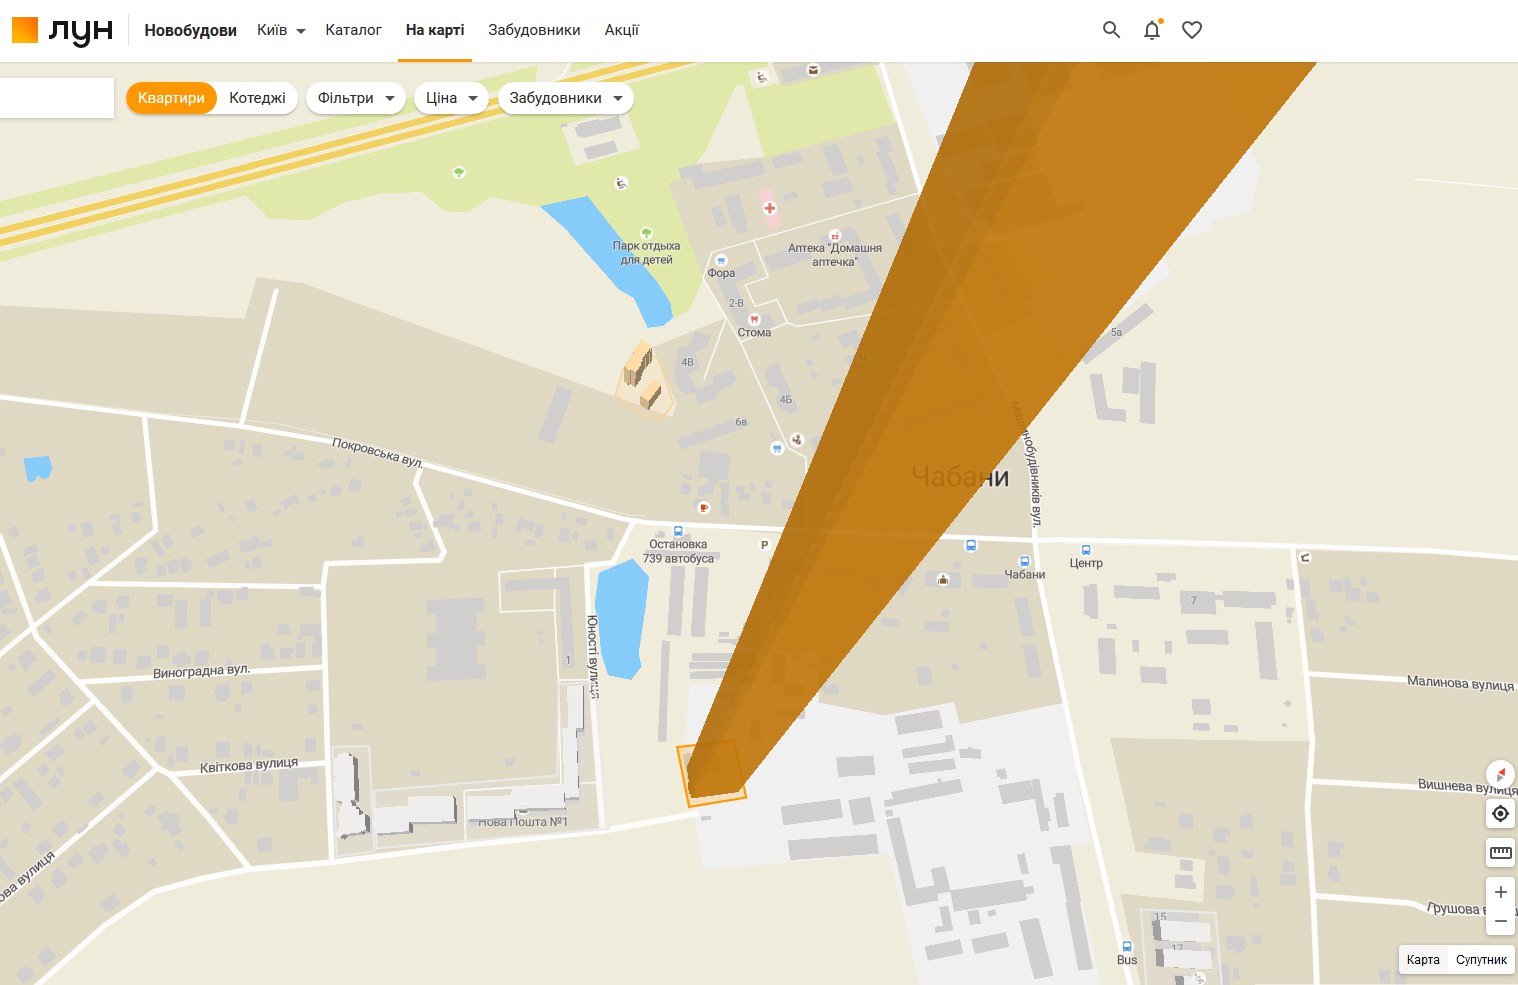Open the Акції tab
1518x985 pixels.
[x=621, y=30]
